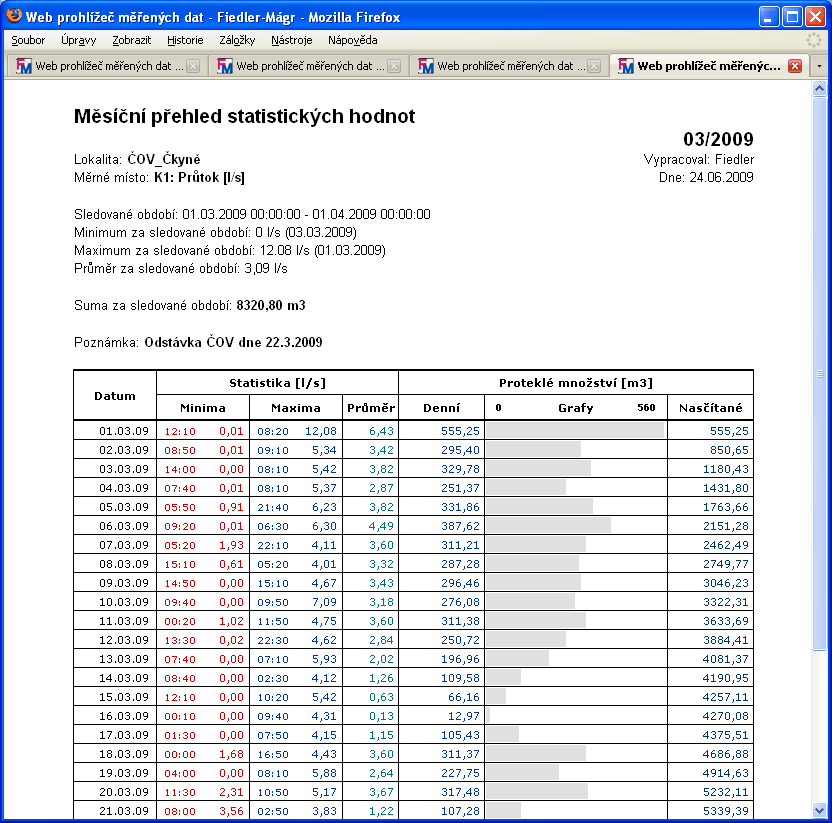The image size is (832, 823).
Task: Click the loading throbber icon beside the menu bar
Action: point(814,40)
